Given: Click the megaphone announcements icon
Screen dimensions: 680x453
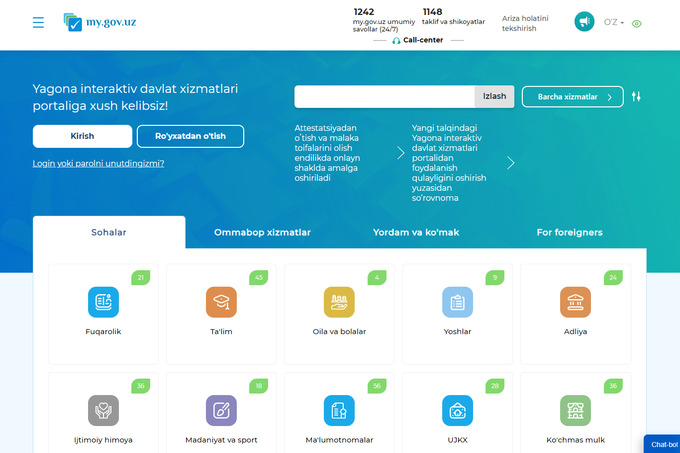Looking at the screenshot, I should (x=584, y=22).
